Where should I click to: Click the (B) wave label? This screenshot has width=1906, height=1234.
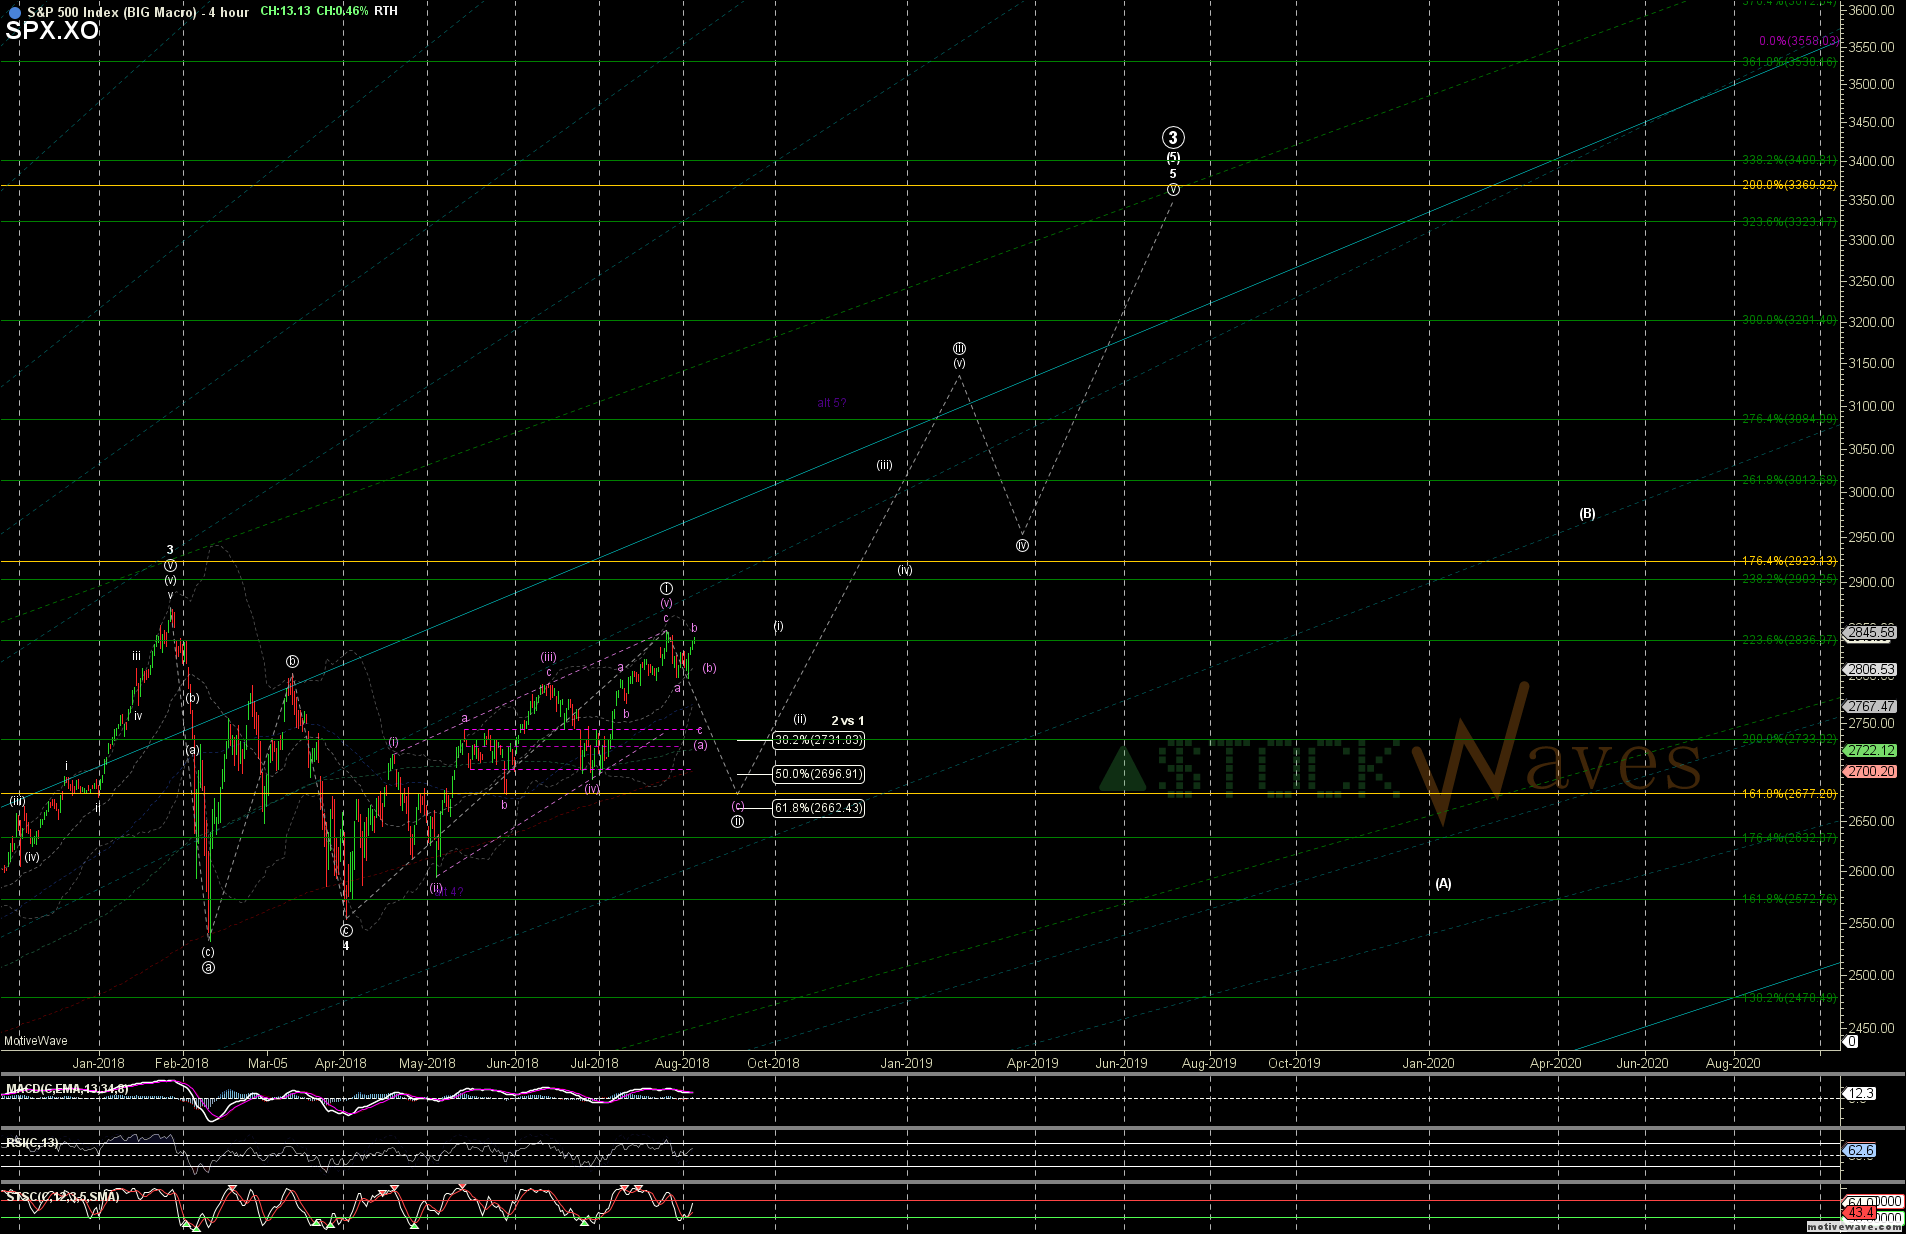(1587, 514)
